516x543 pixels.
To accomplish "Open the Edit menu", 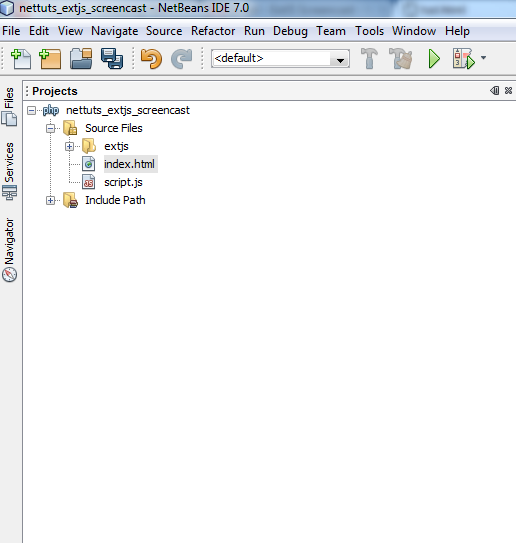I will [39, 31].
